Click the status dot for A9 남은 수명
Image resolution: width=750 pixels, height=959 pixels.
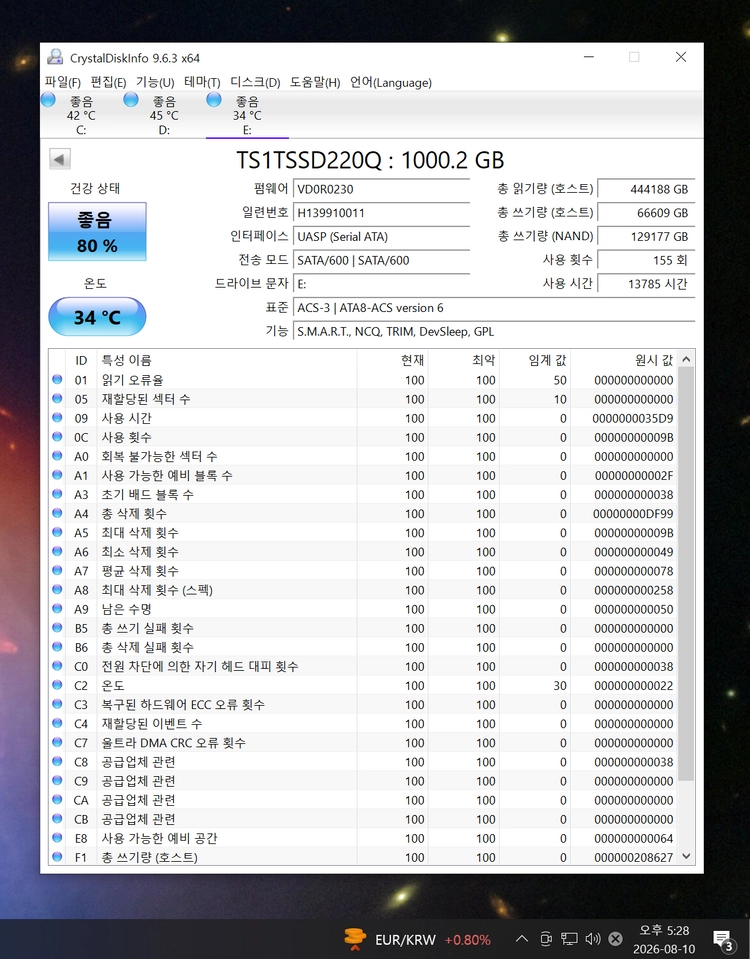click(x=58, y=609)
